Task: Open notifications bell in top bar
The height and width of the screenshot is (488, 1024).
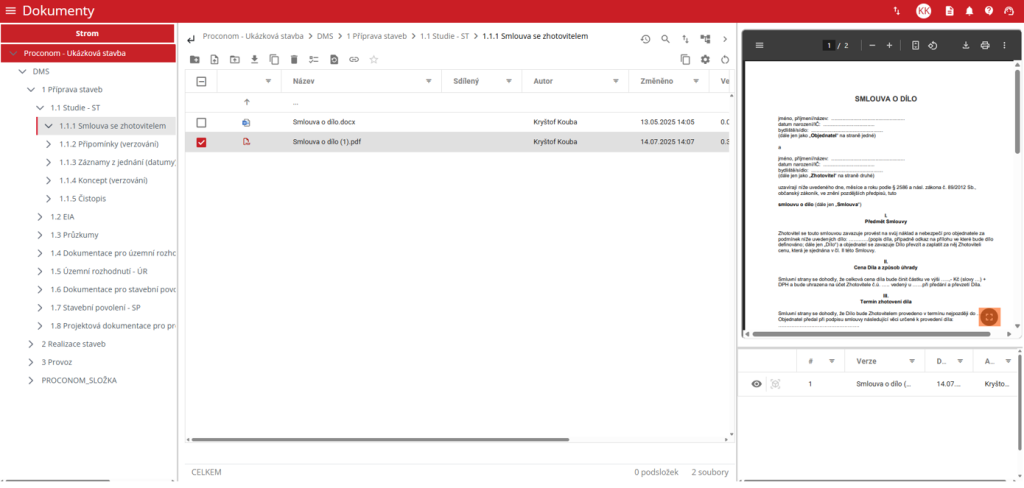Action: (x=969, y=11)
